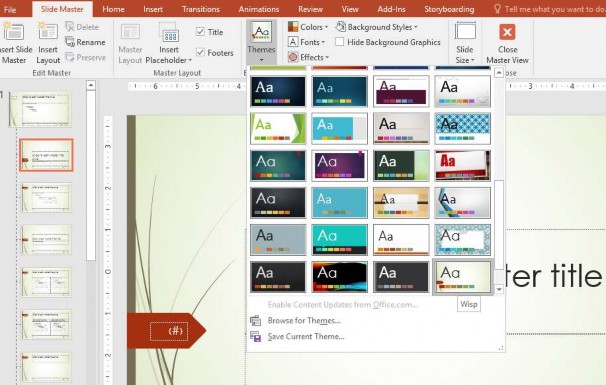Select the slide master thumbnail numbered 1
The image size is (606, 385).
click(40, 109)
